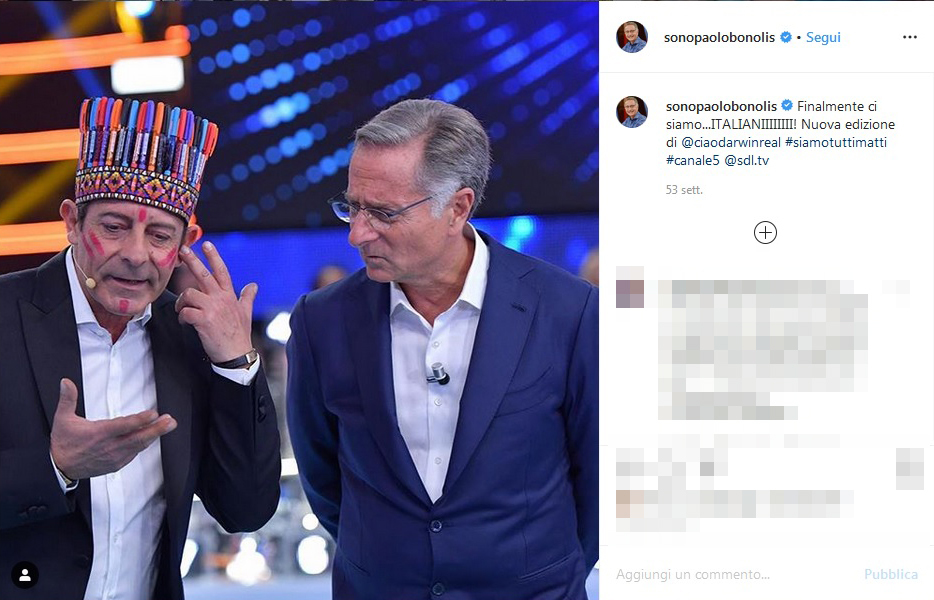
Task: Open header profile avatar of sonopaolobonolis
Action: [631, 37]
